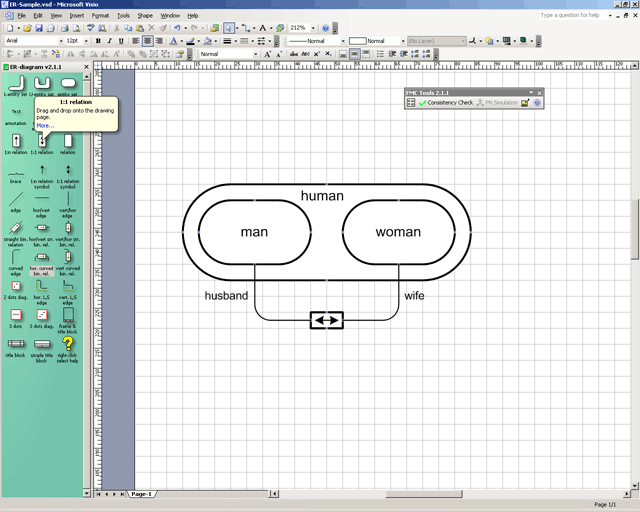
Task: Pick the 1:n relation stencil shape
Action: pyautogui.click(x=16, y=141)
